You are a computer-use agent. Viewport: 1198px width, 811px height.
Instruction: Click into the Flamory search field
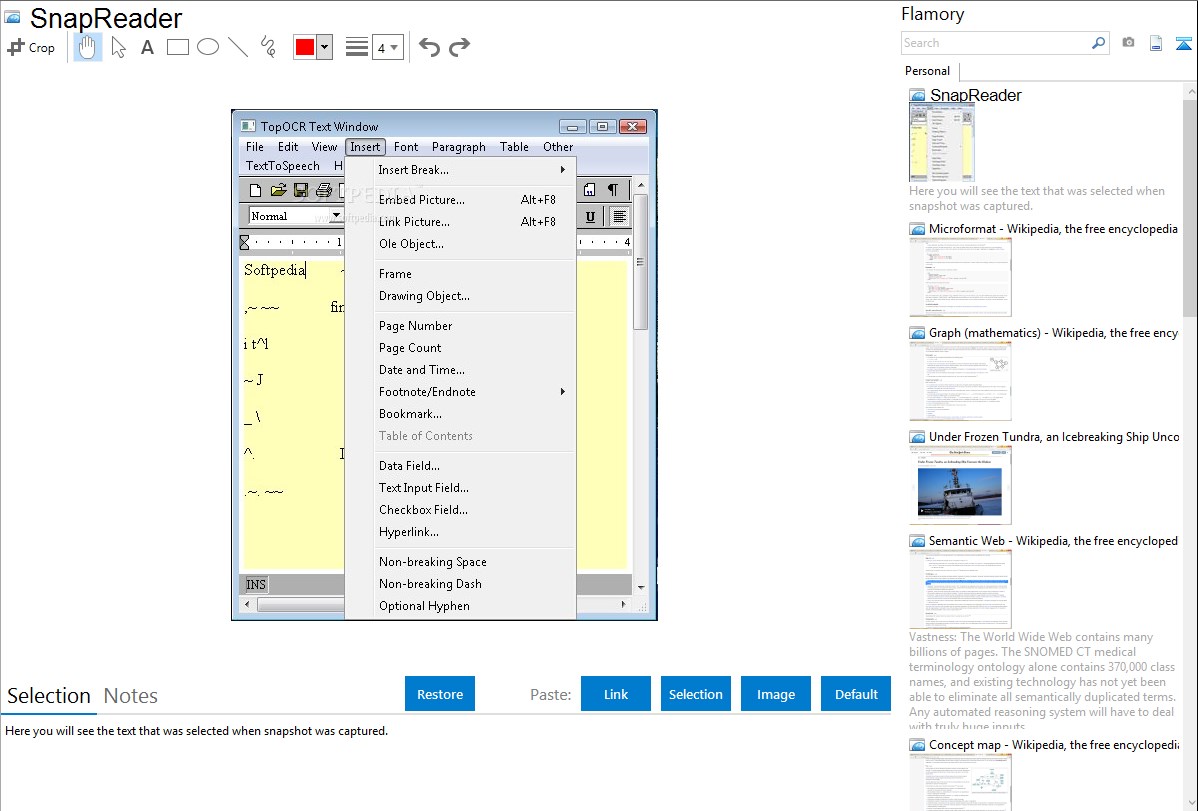click(x=995, y=43)
